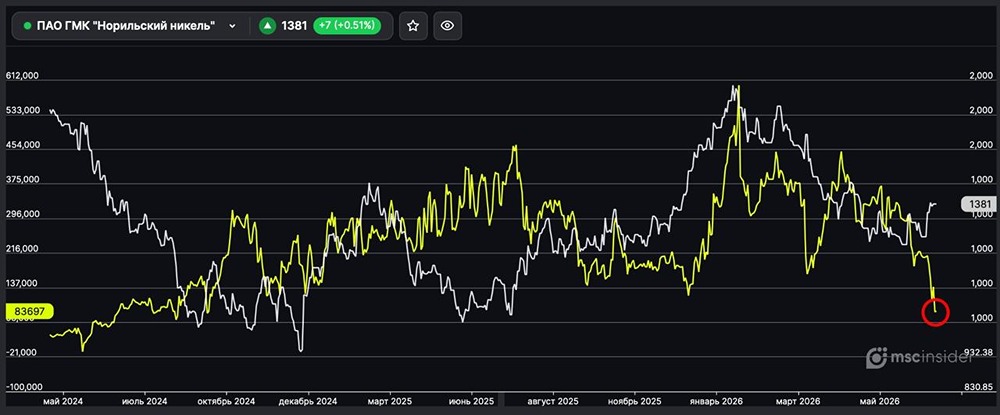Click the март 2026 date label

[x=798, y=402]
